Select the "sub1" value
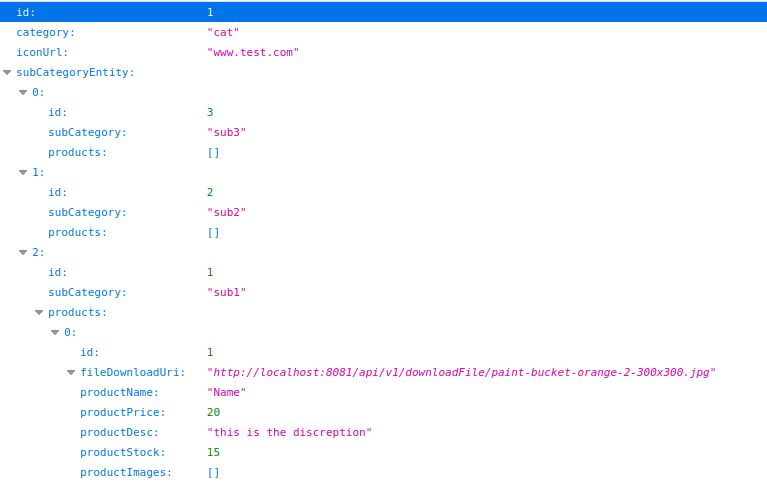The height and width of the screenshot is (500, 767). (226, 293)
